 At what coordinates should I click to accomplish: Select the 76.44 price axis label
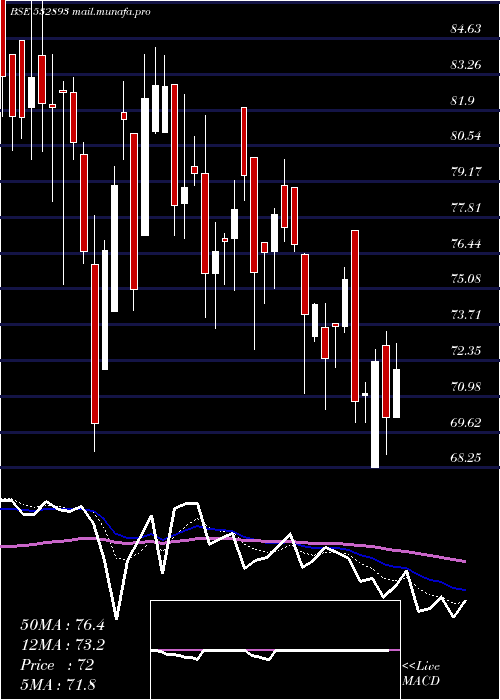[466, 244]
